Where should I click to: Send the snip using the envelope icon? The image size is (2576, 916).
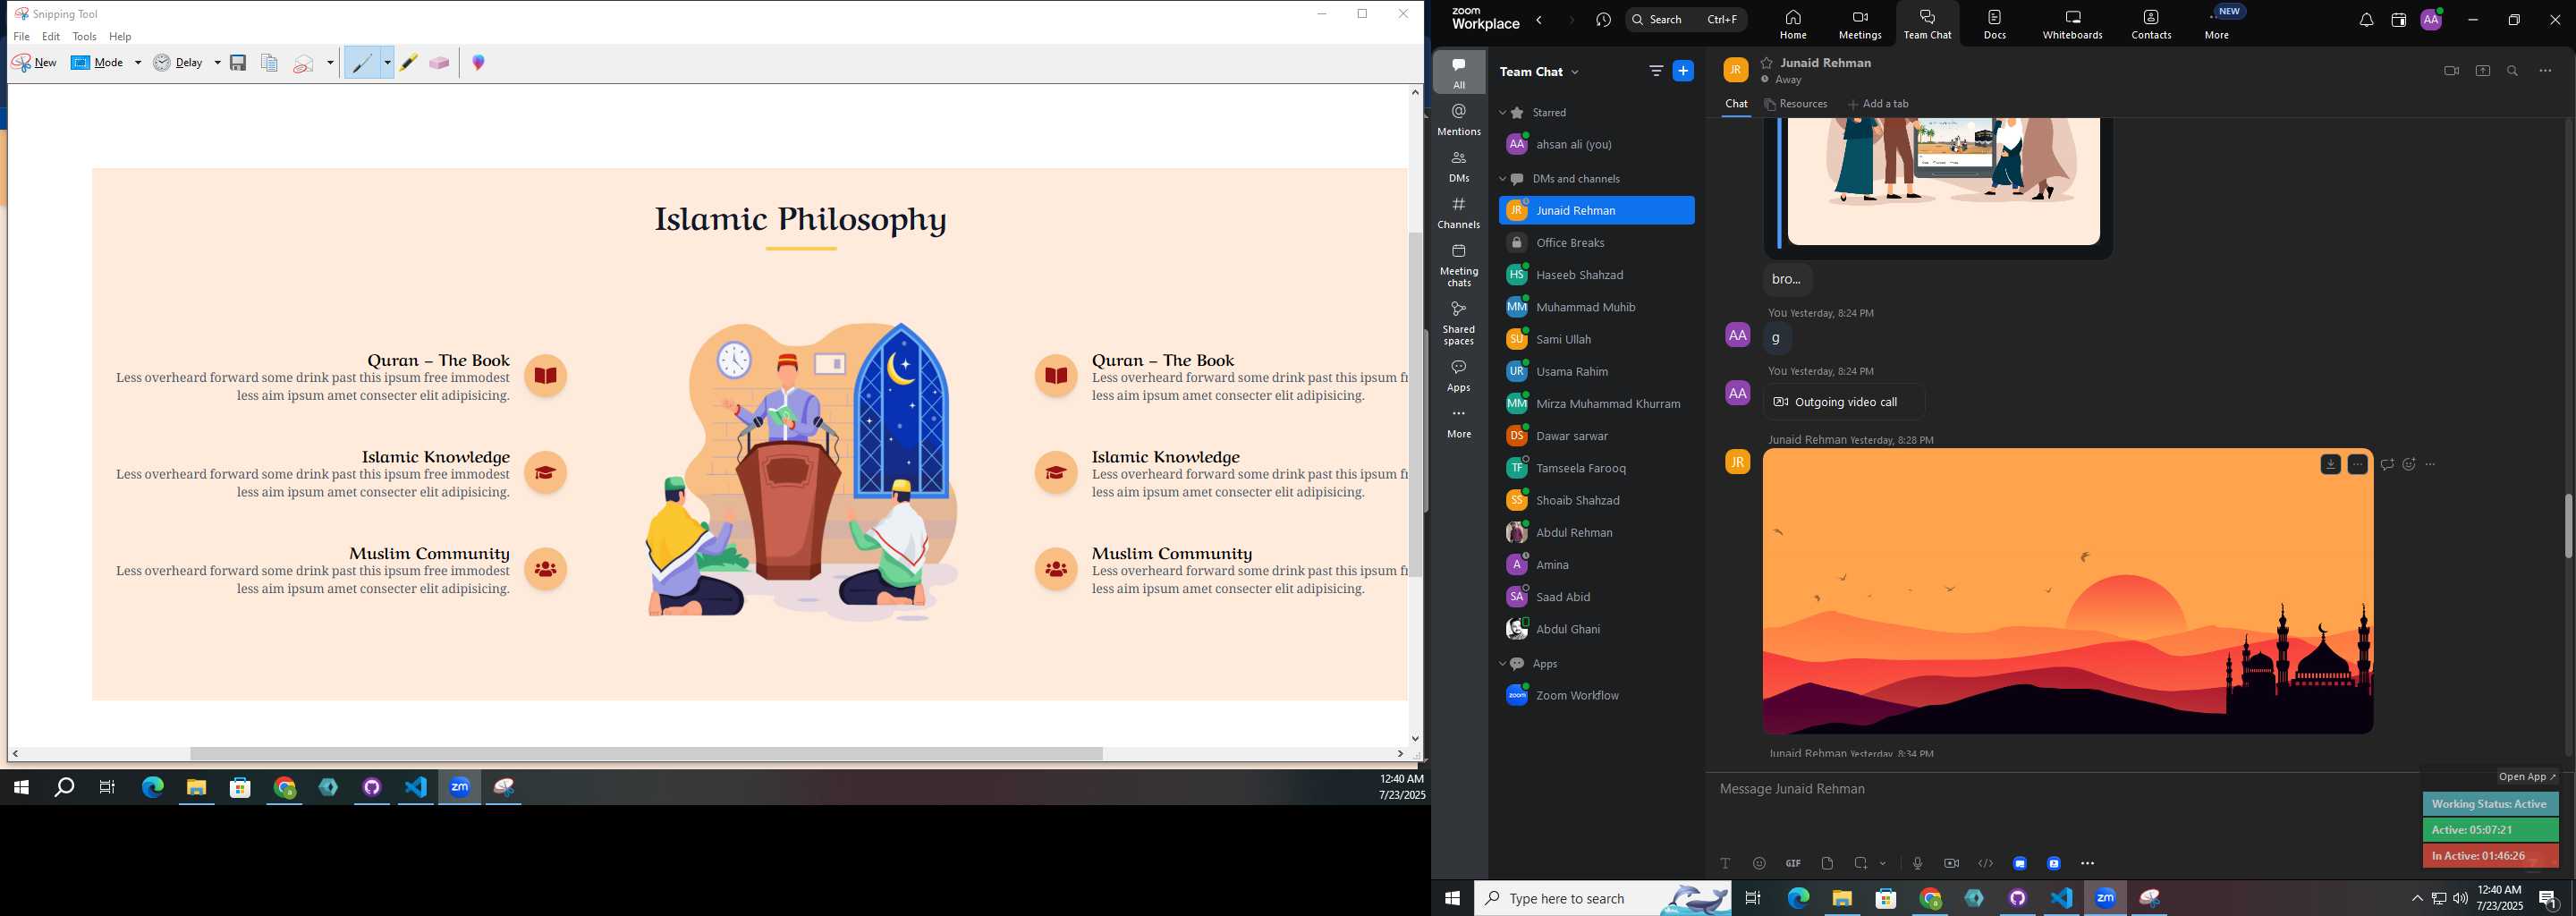click(x=305, y=64)
